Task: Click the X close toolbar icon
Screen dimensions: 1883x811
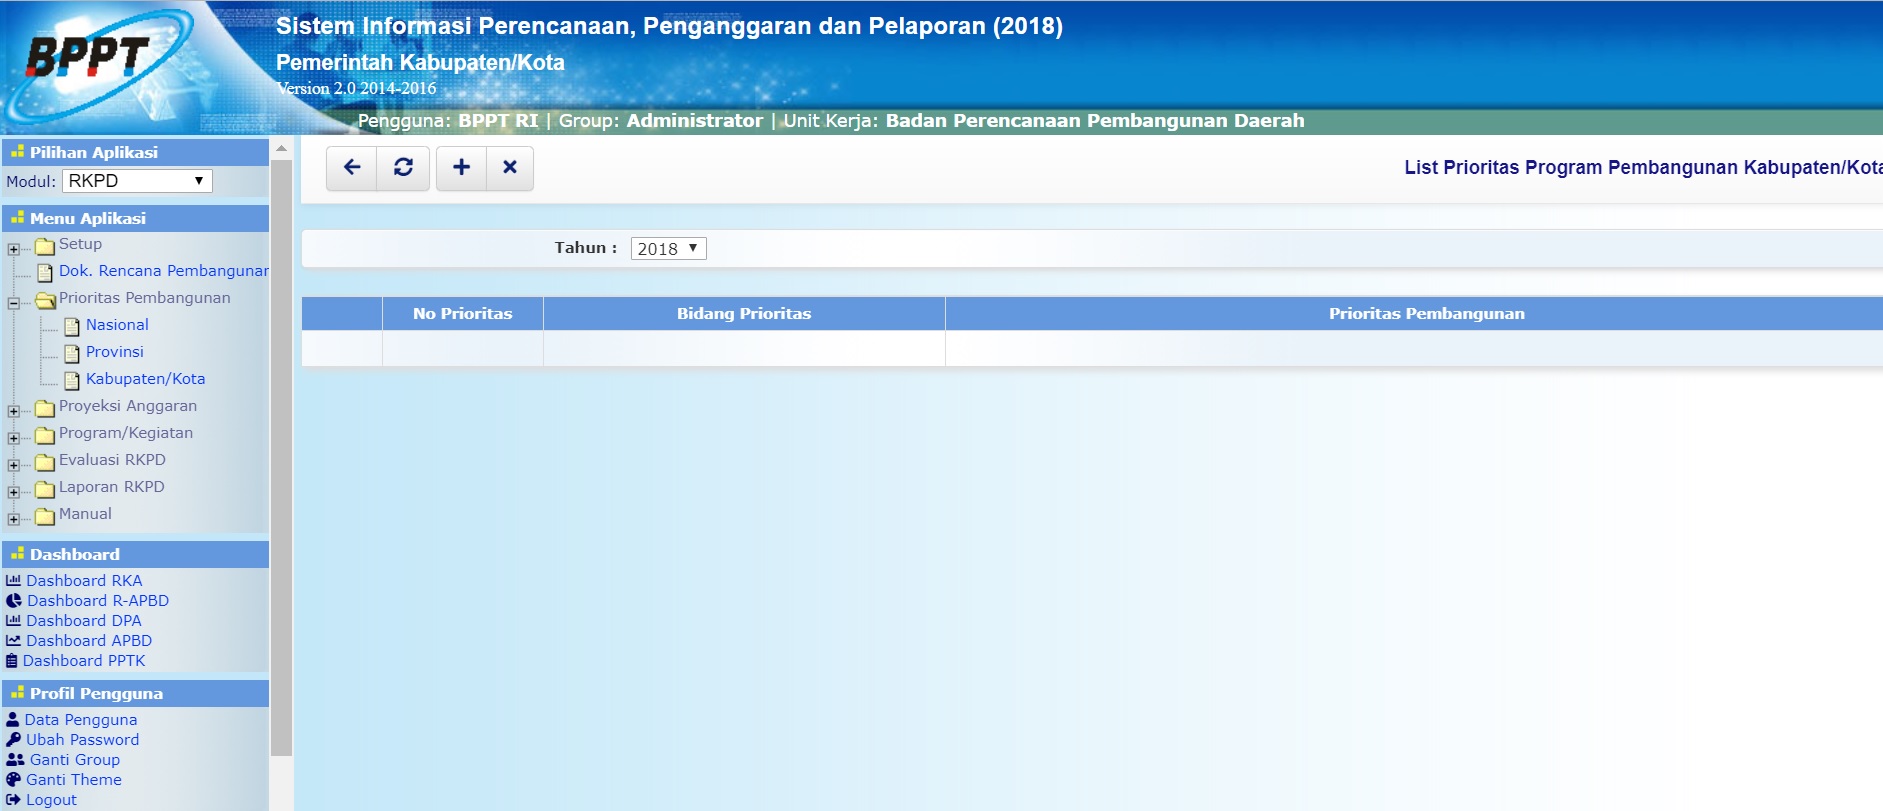Action: click(x=510, y=167)
